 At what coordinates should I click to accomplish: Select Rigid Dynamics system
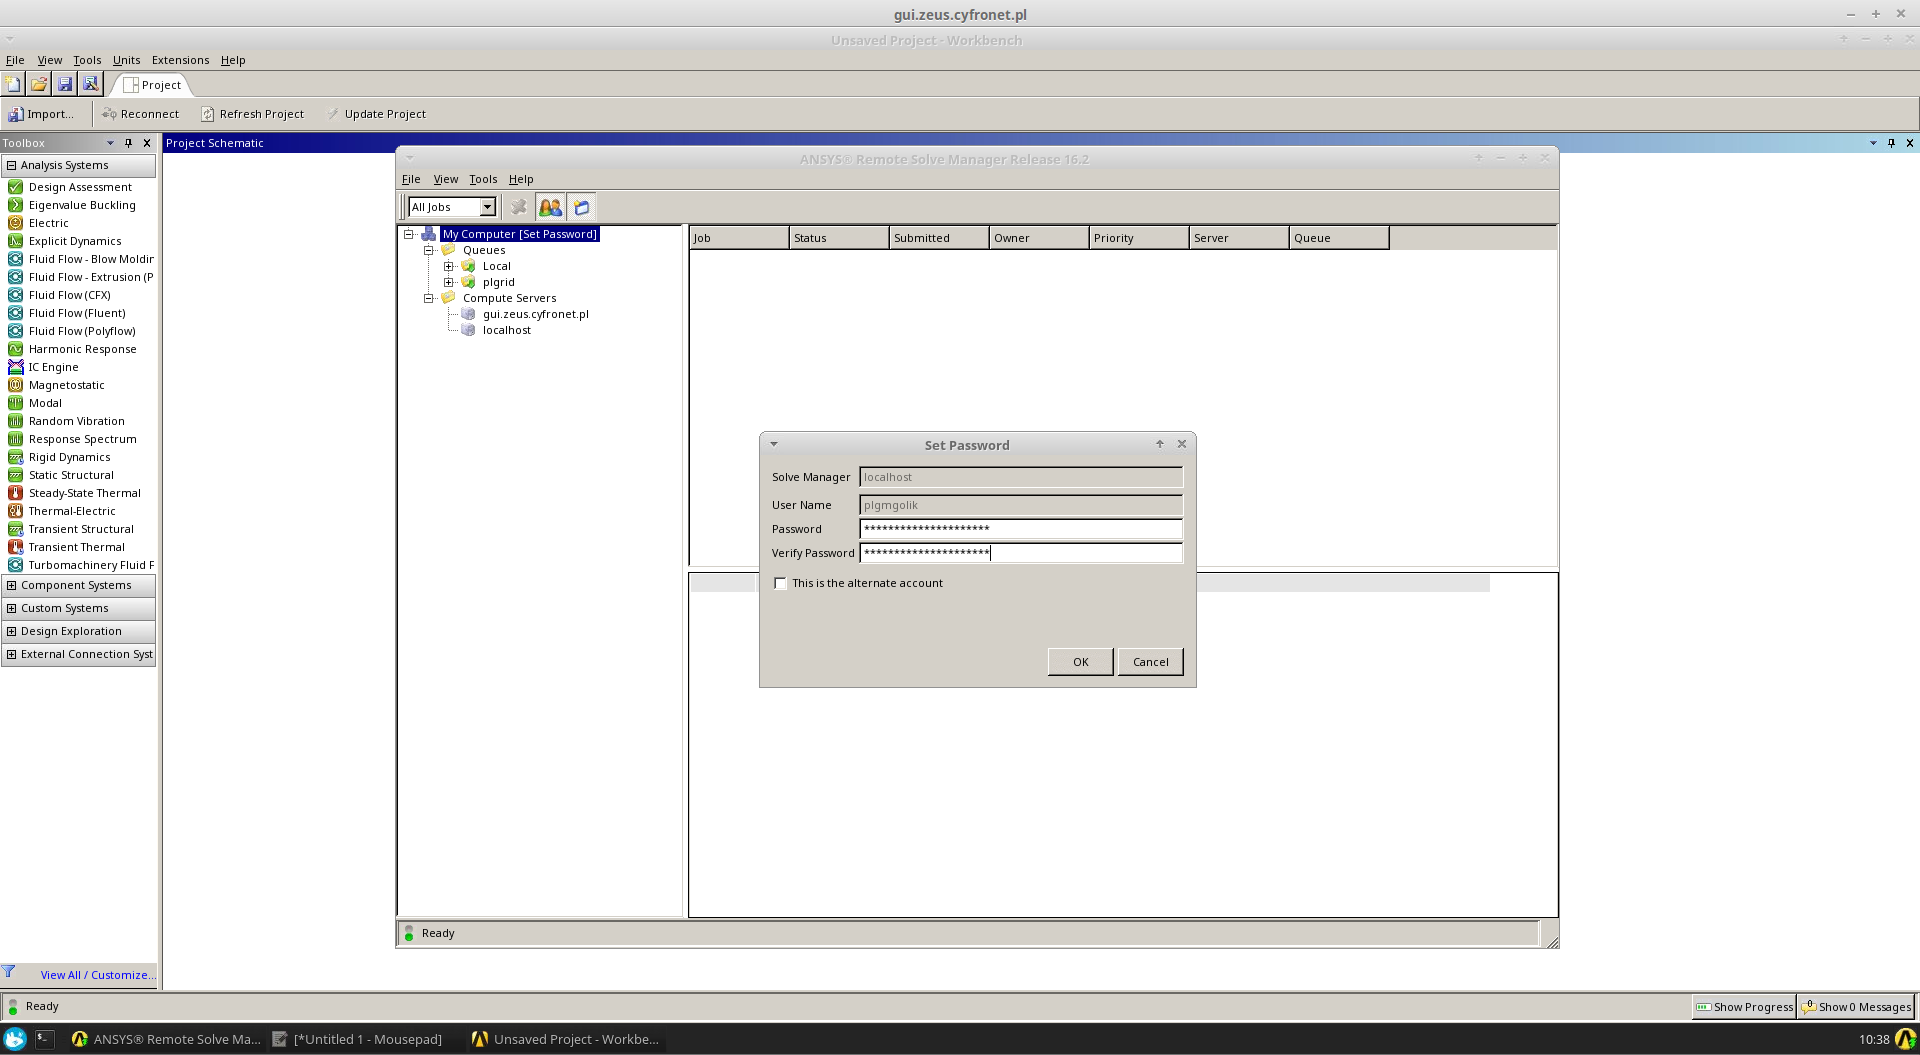tap(70, 457)
